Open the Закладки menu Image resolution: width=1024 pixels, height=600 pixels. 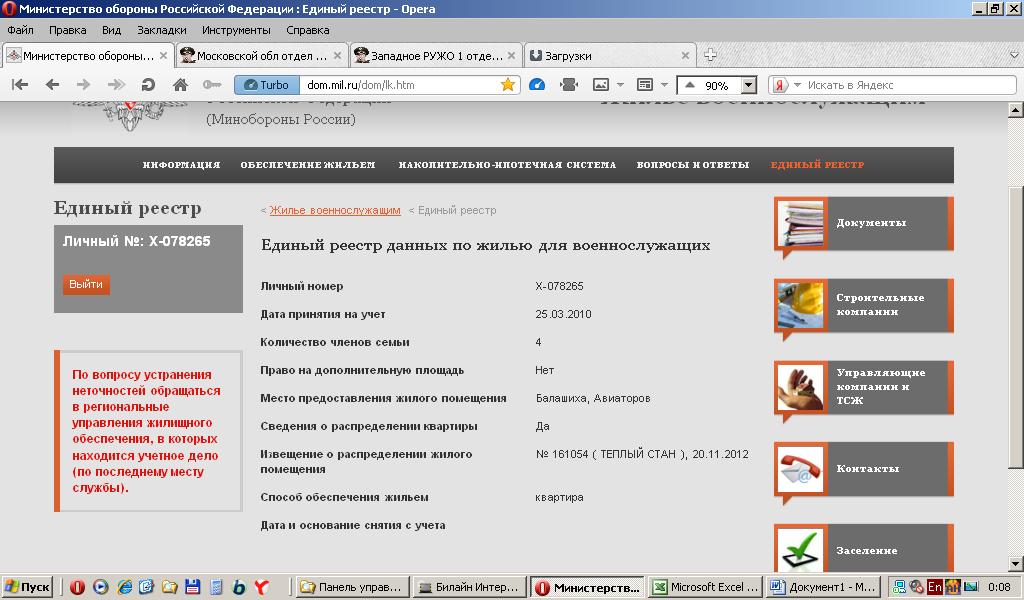pyautogui.click(x=160, y=30)
